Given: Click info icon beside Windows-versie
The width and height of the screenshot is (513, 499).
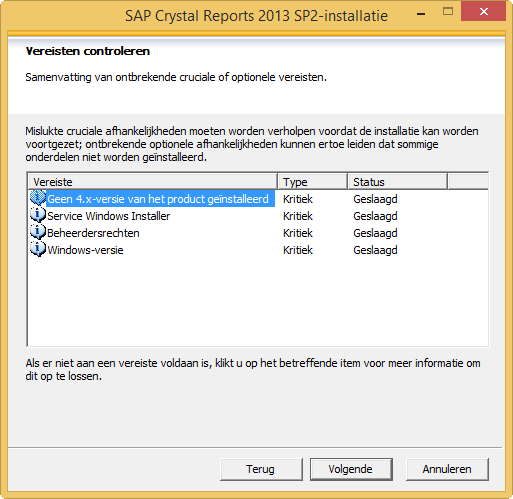Looking at the screenshot, I should pyautogui.click(x=38, y=249).
